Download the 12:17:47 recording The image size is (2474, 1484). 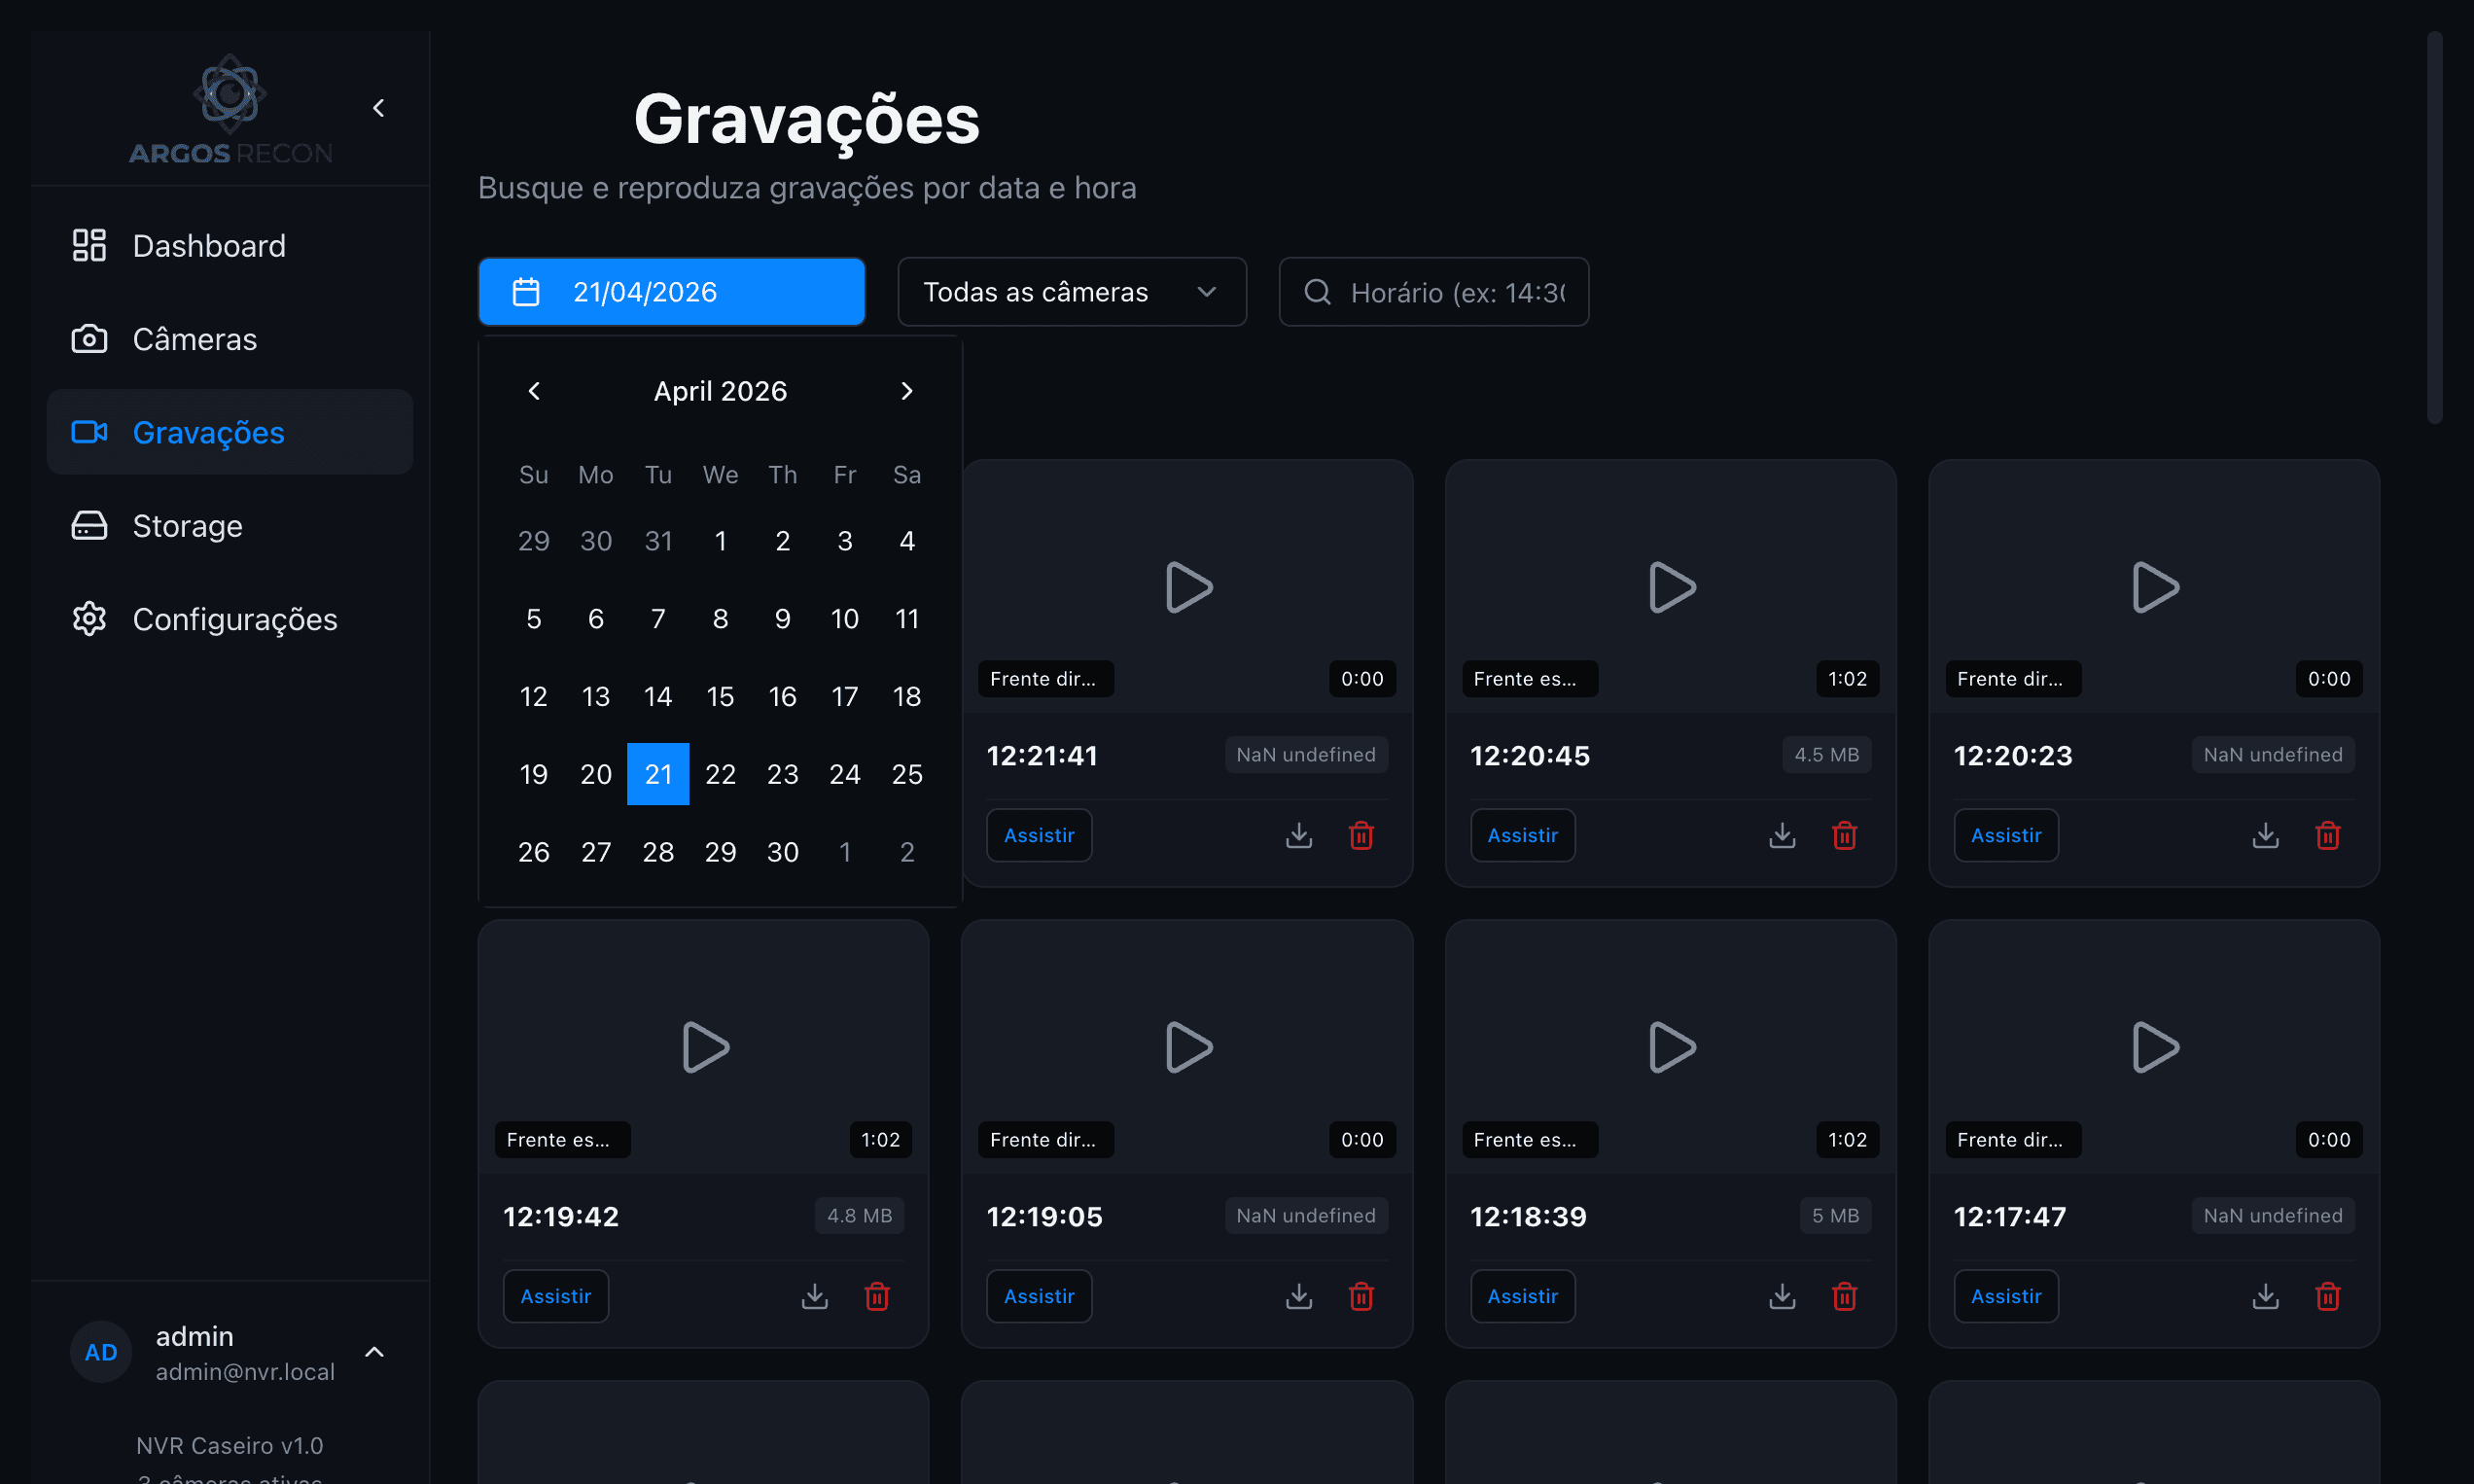[2266, 1296]
